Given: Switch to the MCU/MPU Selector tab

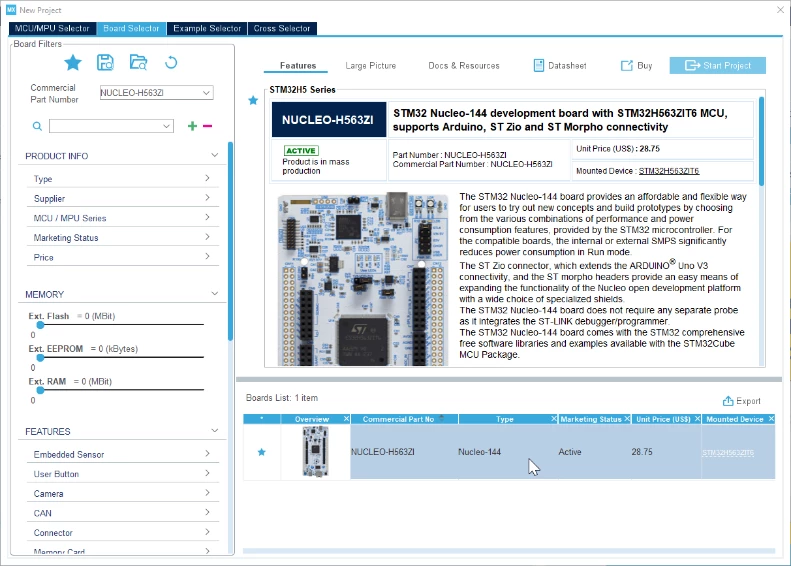Looking at the screenshot, I should 52,28.
